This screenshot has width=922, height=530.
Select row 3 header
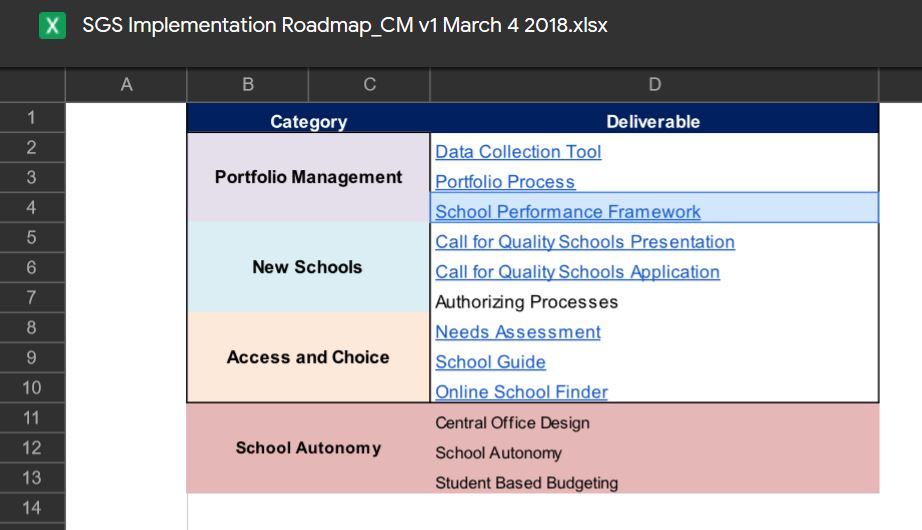click(32, 178)
